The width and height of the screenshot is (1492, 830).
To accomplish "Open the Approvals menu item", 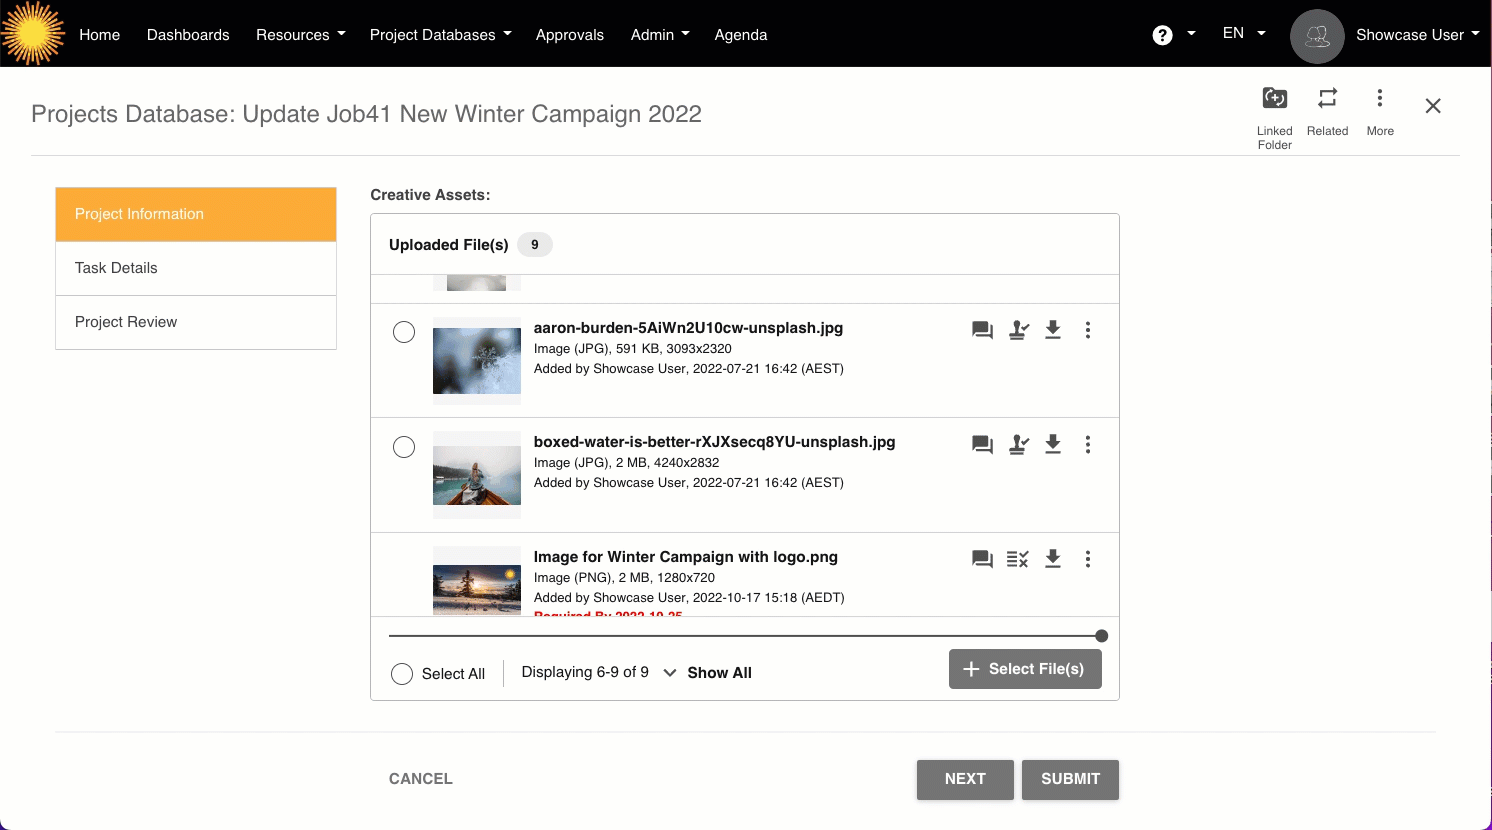I will coord(569,35).
